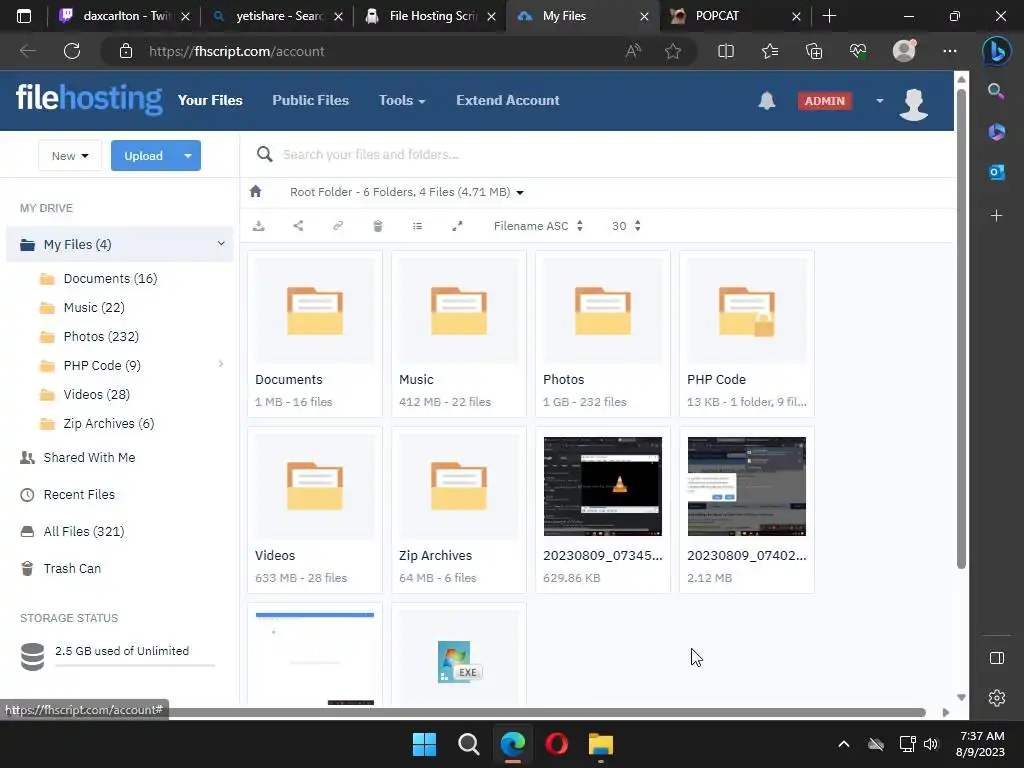This screenshot has height=768, width=1024.
Task: Add this page to favorites star
Action: tap(673, 51)
